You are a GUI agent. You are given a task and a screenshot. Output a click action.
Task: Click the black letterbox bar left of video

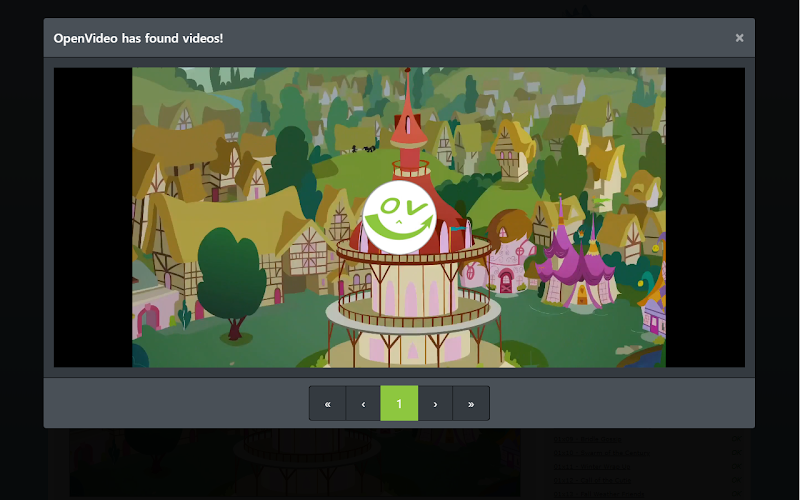coord(93,217)
